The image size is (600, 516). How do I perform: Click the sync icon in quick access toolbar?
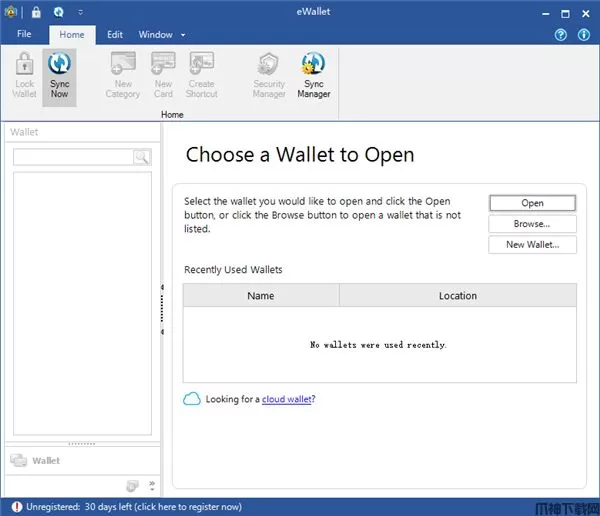pos(58,12)
